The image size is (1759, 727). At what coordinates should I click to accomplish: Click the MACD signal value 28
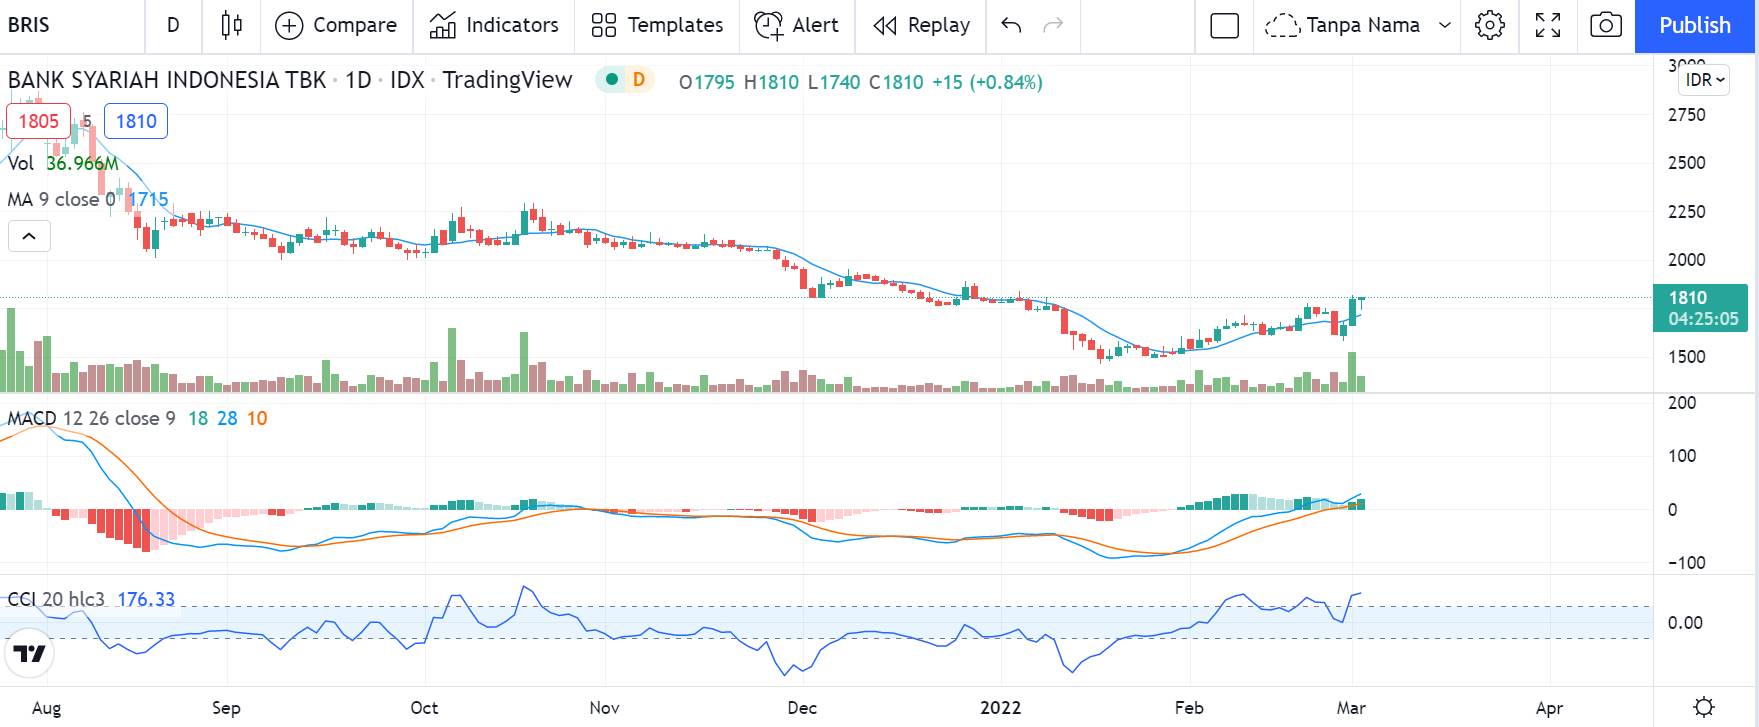[x=227, y=418]
